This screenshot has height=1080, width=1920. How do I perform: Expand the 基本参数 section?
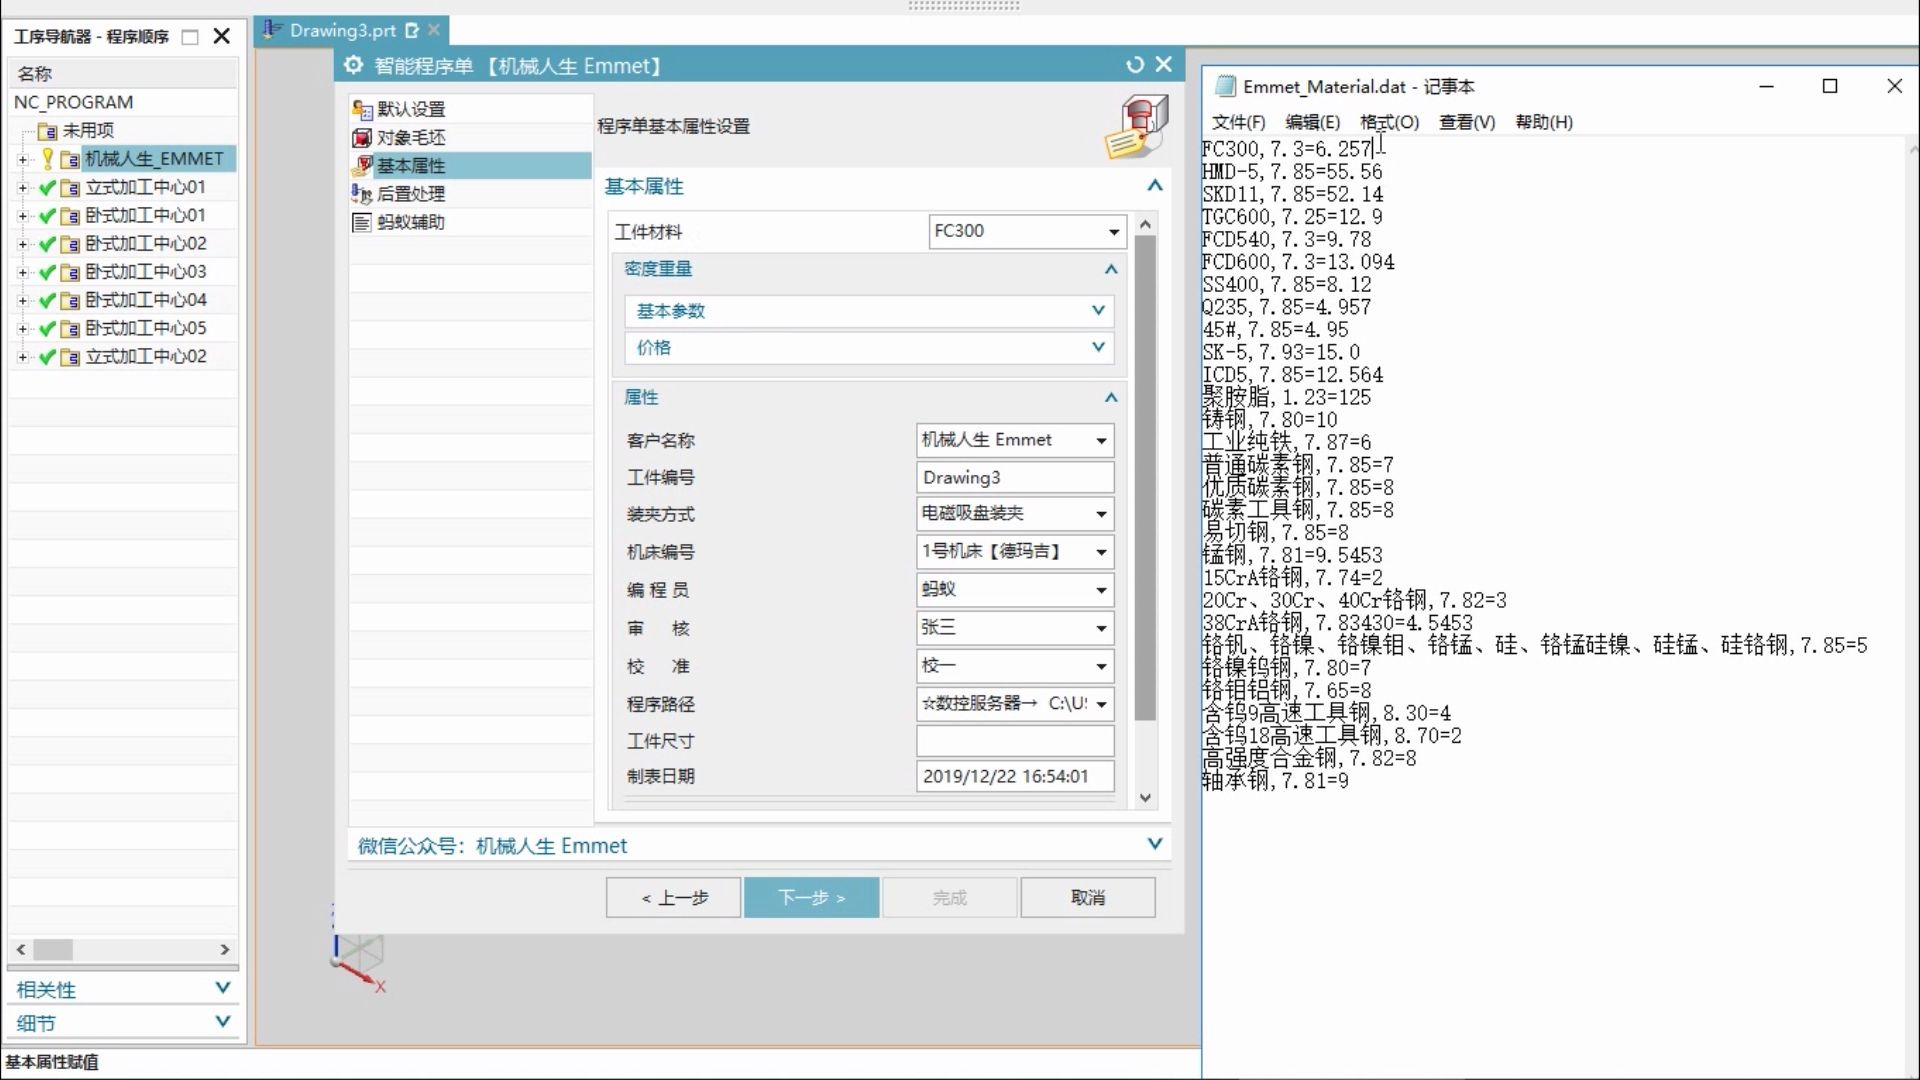(x=1098, y=311)
